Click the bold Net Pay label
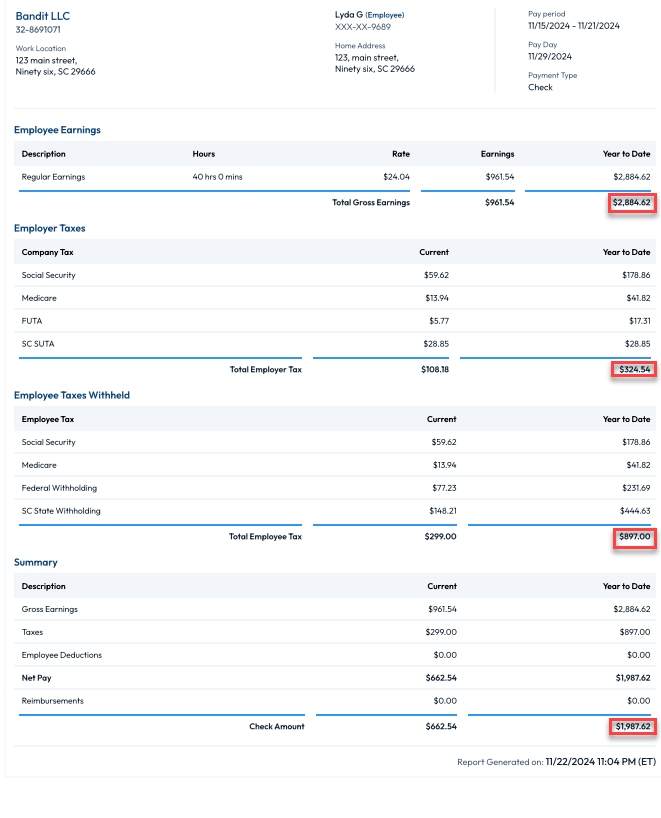661x818 pixels. [x=37, y=678]
